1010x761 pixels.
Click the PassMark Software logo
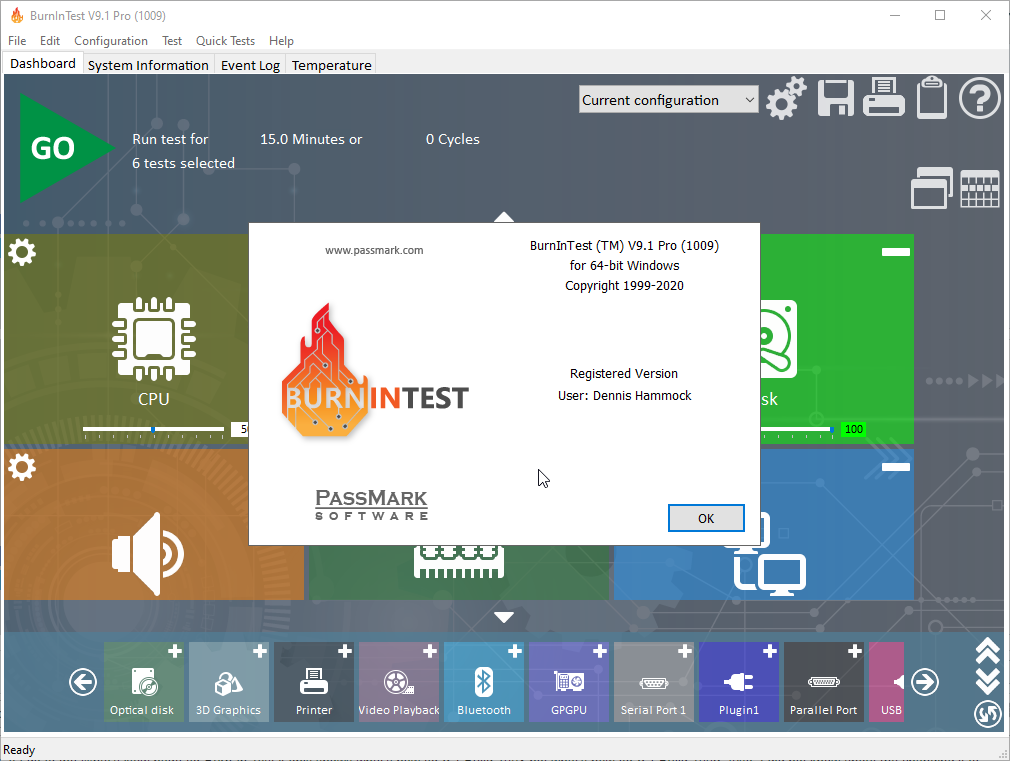coord(372,505)
